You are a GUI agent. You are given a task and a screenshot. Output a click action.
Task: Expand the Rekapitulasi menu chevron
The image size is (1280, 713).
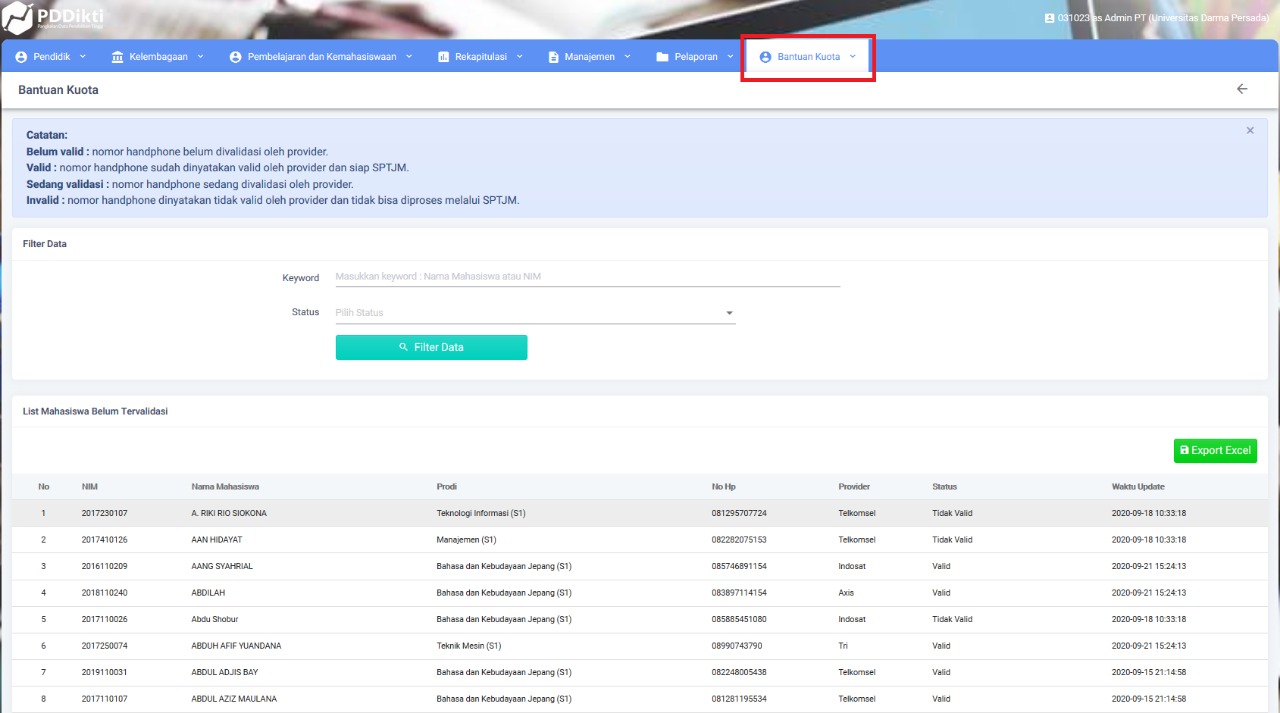pos(519,57)
